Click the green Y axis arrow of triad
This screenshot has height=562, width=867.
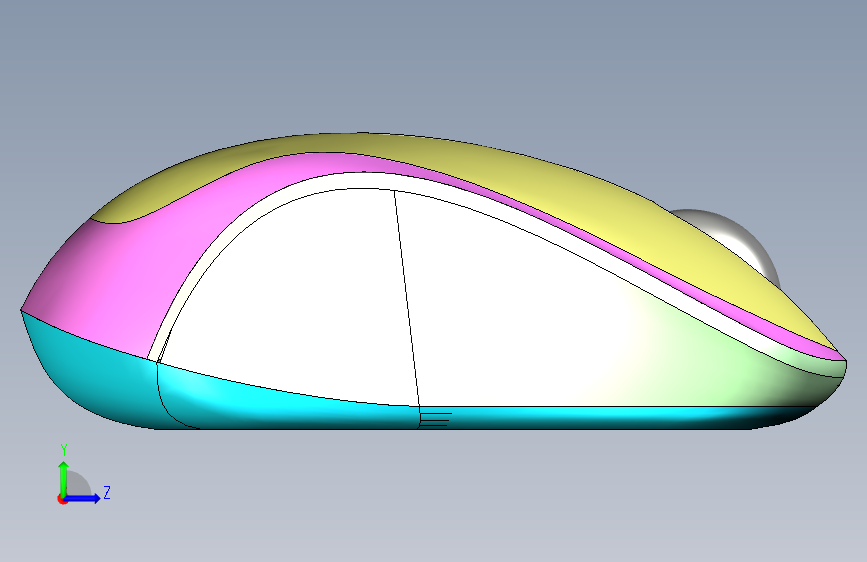coord(64,478)
